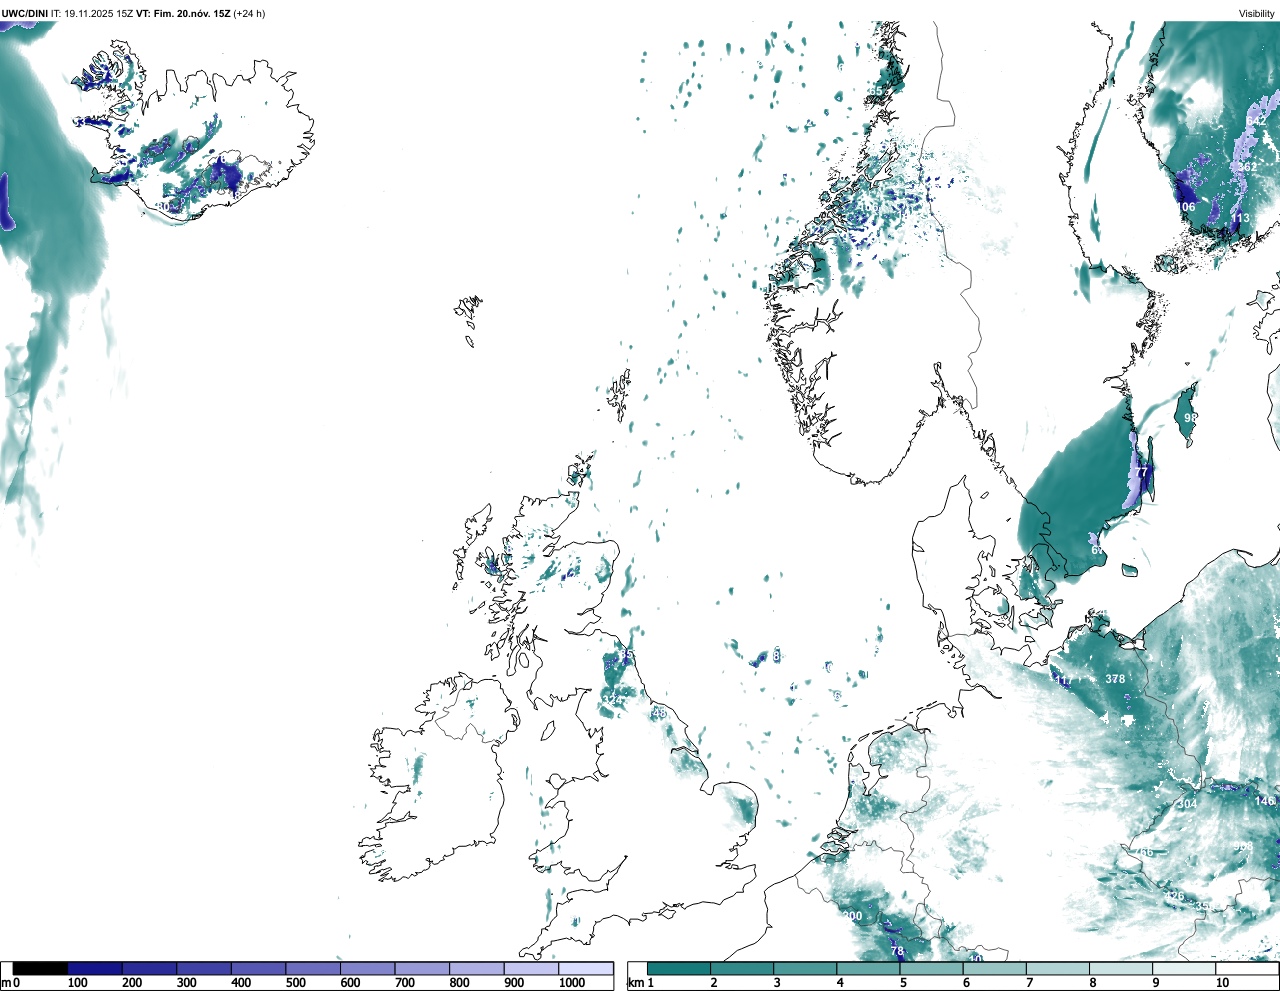The image size is (1280, 991).
Task: Select the dark navy 100–200 m legend swatch
Action: pyautogui.click(x=95, y=968)
